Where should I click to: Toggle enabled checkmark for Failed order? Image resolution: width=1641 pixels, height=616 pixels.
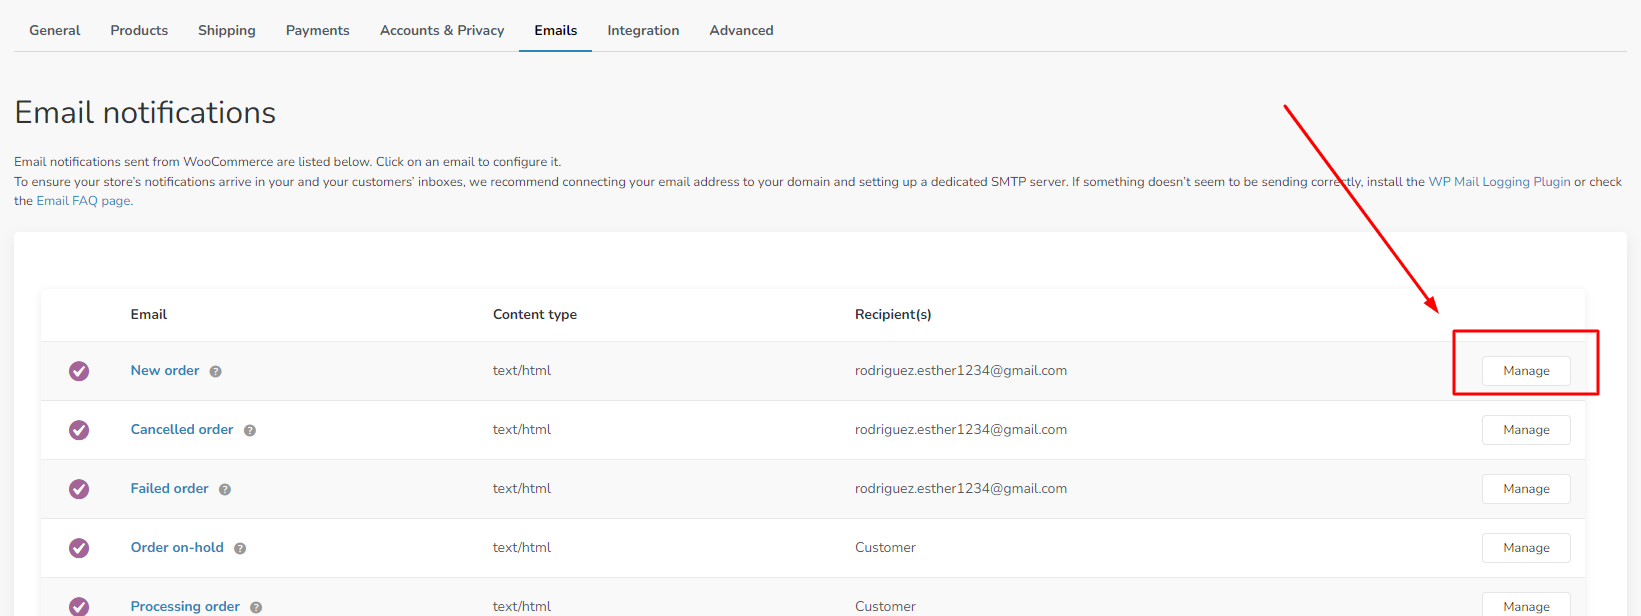(x=79, y=489)
